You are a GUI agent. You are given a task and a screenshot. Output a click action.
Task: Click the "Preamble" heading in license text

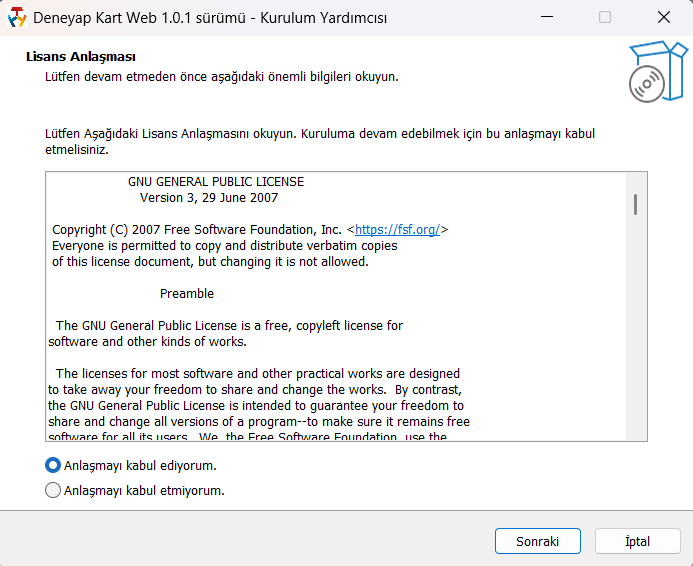coord(187,293)
